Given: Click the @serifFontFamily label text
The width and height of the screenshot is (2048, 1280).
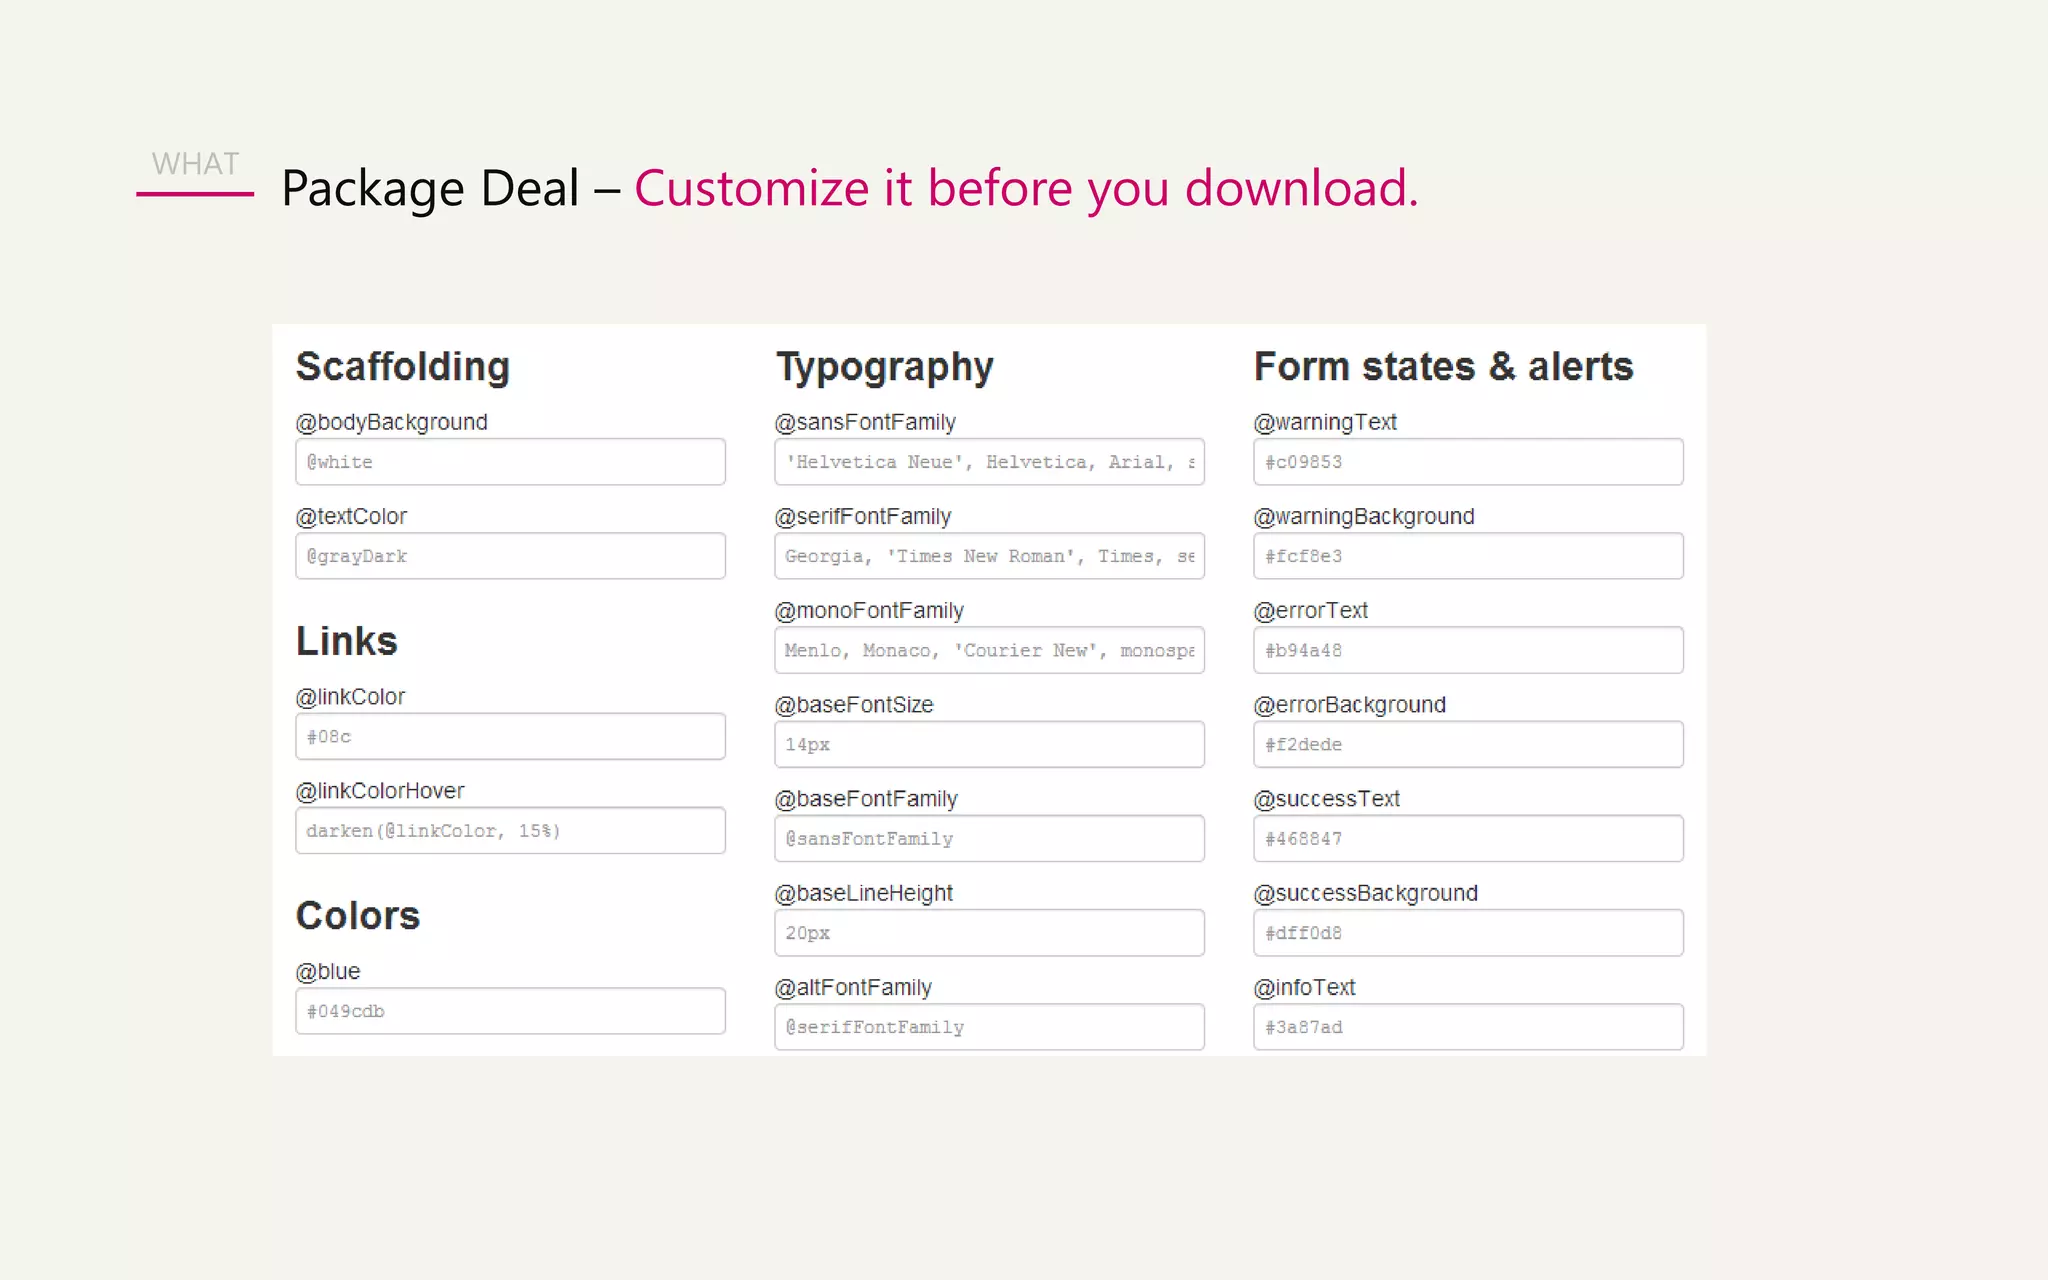Looking at the screenshot, I should 863,516.
